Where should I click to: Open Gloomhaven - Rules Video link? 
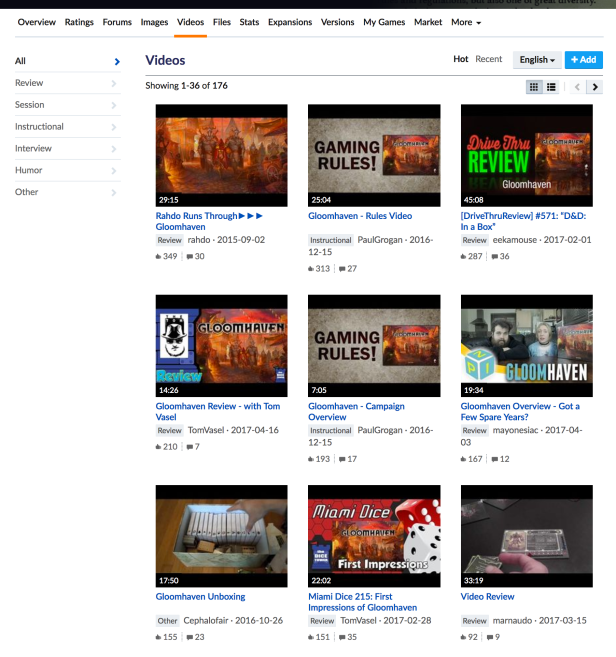click(x=360, y=216)
